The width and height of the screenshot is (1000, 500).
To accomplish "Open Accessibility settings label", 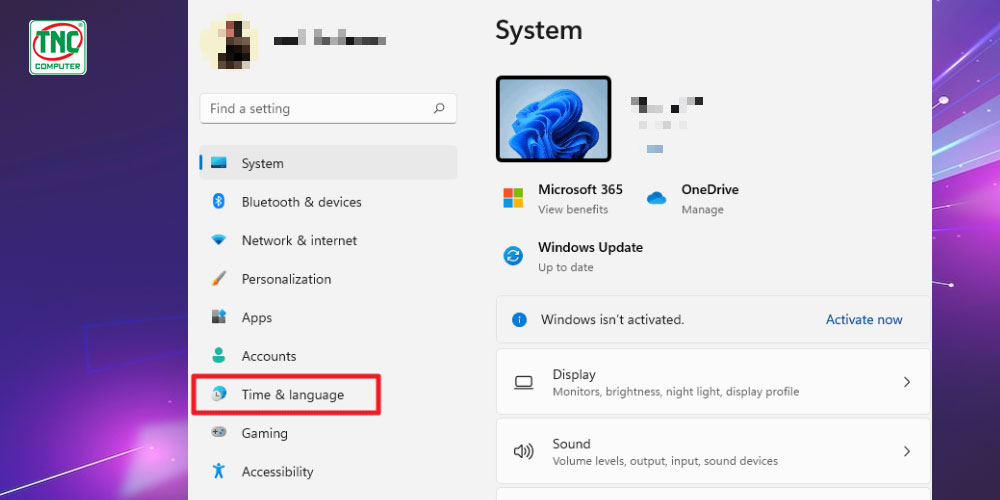I will 277,472.
